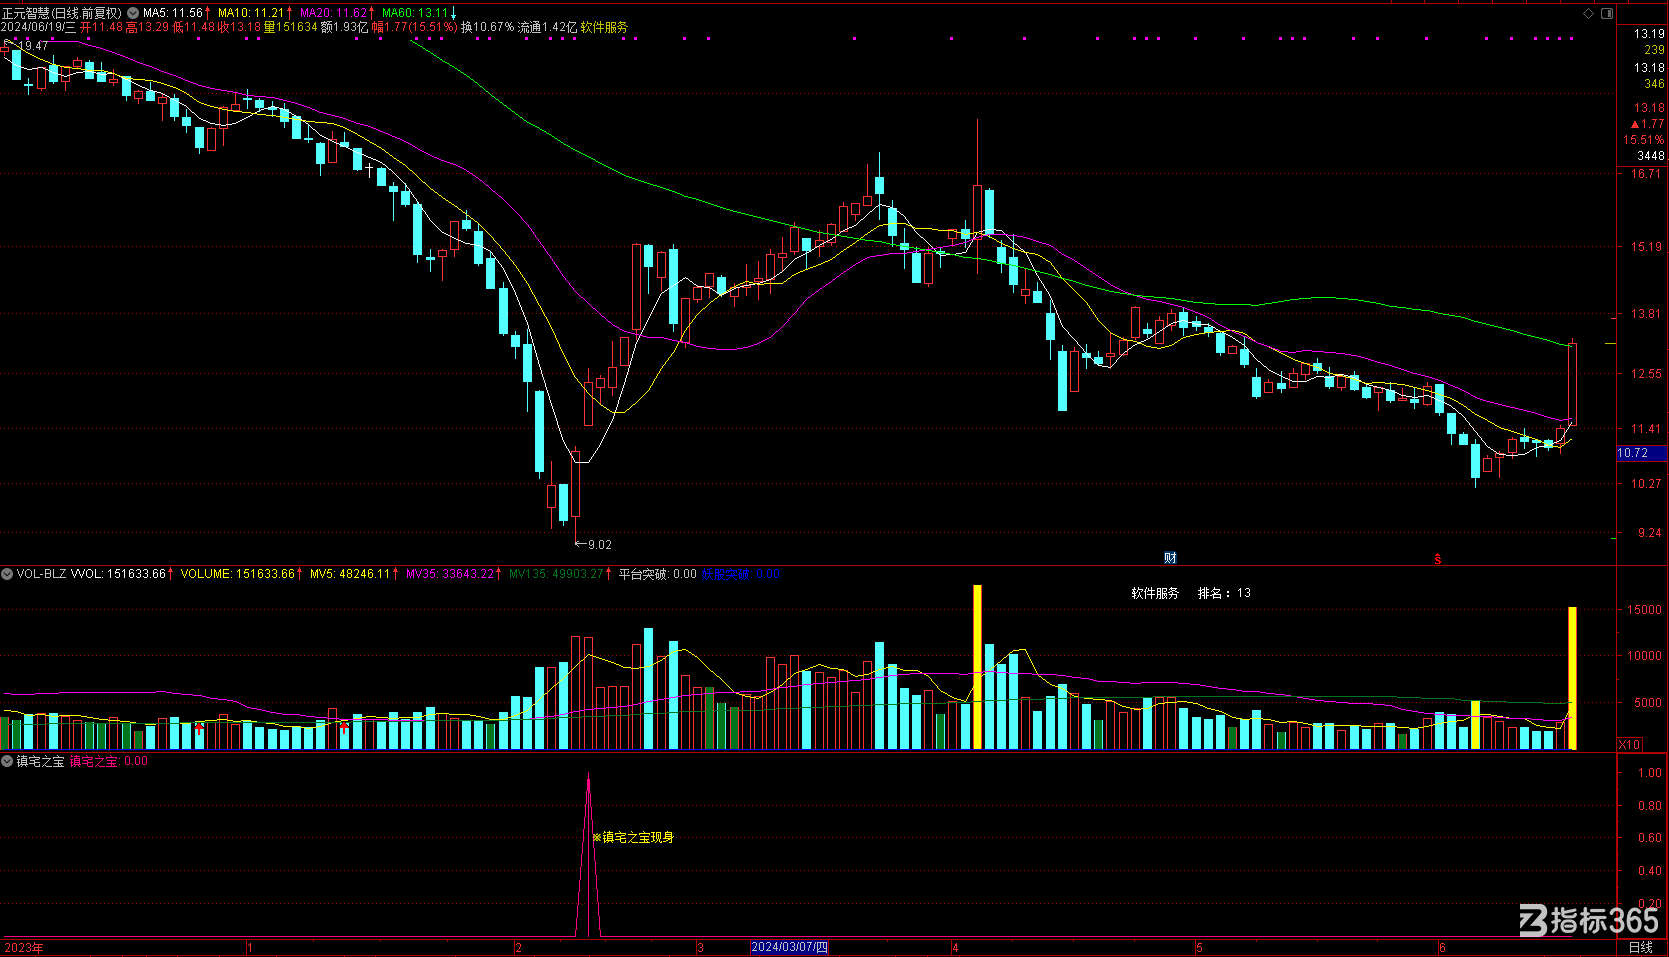Image resolution: width=1669 pixels, height=957 pixels.
Task: Click the MA60: 13.11 label
Action: pyautogui.click(x=415, y=13)
